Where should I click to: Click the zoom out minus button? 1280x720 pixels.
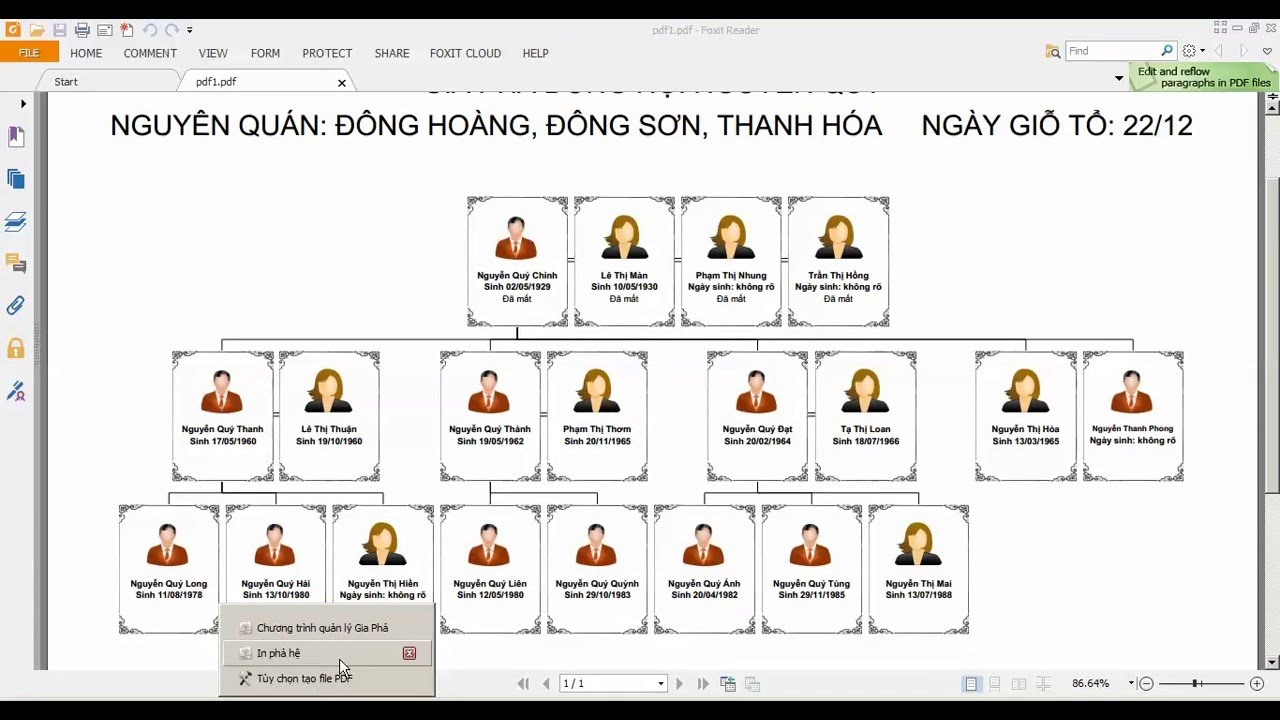tap(1147, 684)
